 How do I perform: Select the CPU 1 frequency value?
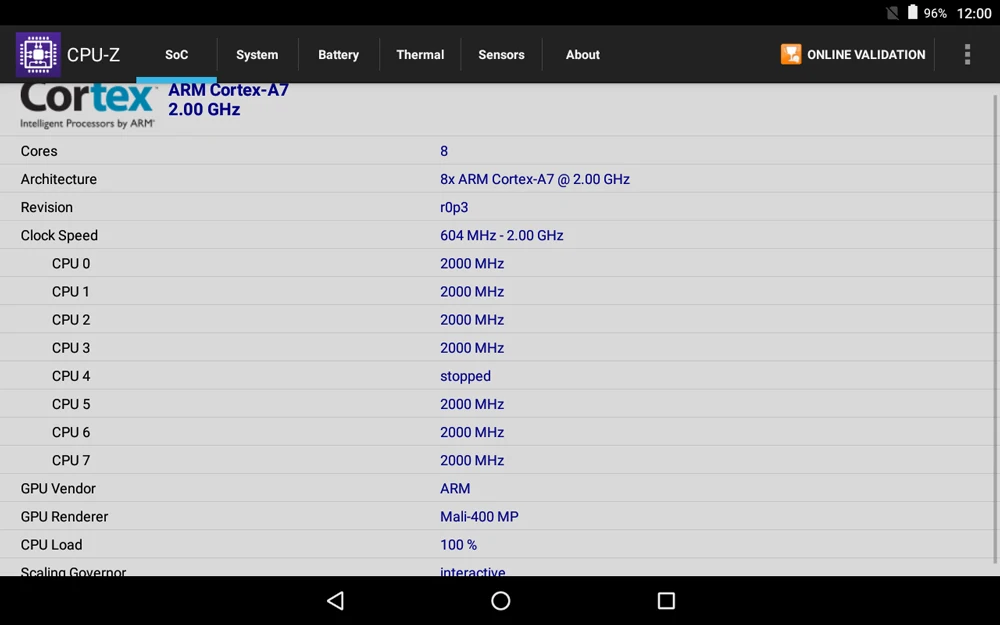click(x=472, y=291)
